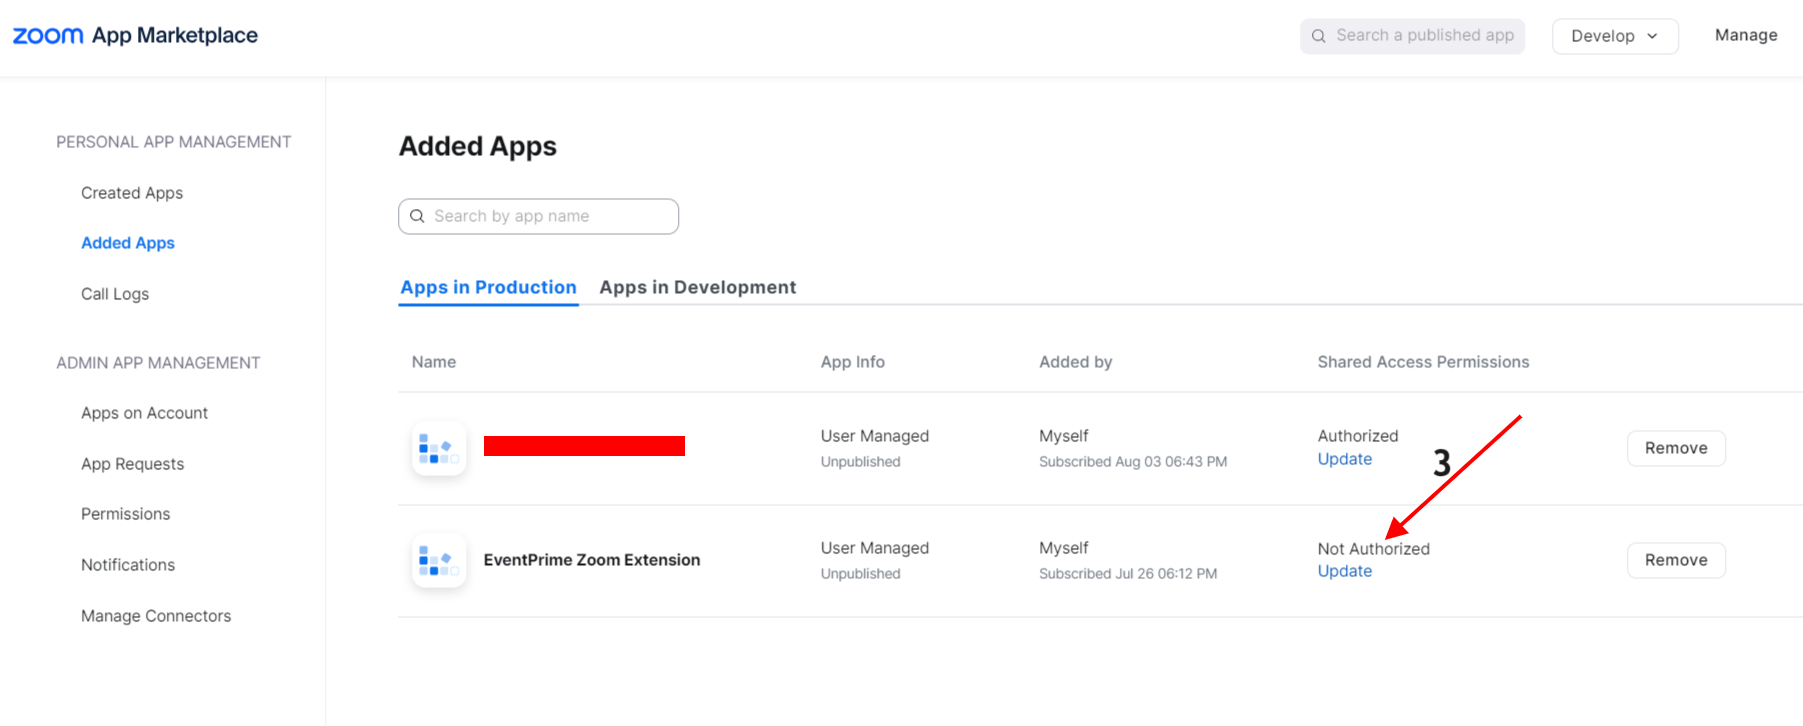
Task: Click Manage in the top bar
Action: (1745, 35)
